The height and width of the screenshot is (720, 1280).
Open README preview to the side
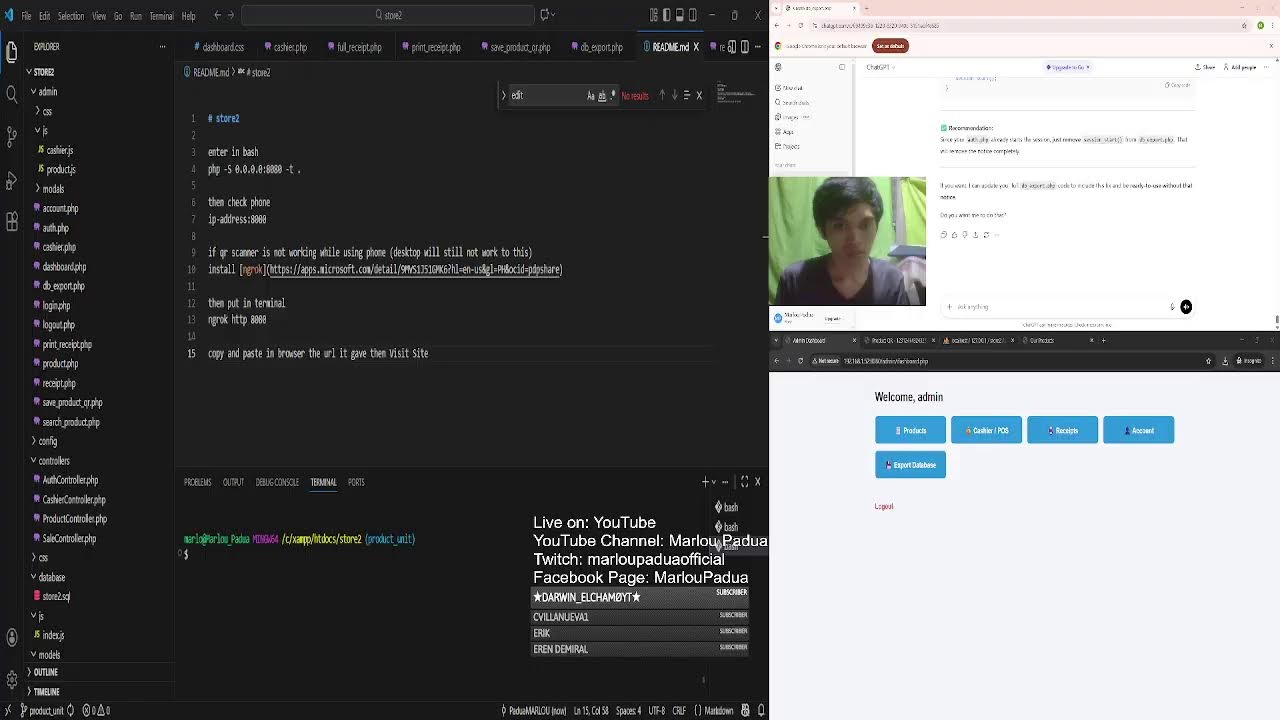coord(732,47)
